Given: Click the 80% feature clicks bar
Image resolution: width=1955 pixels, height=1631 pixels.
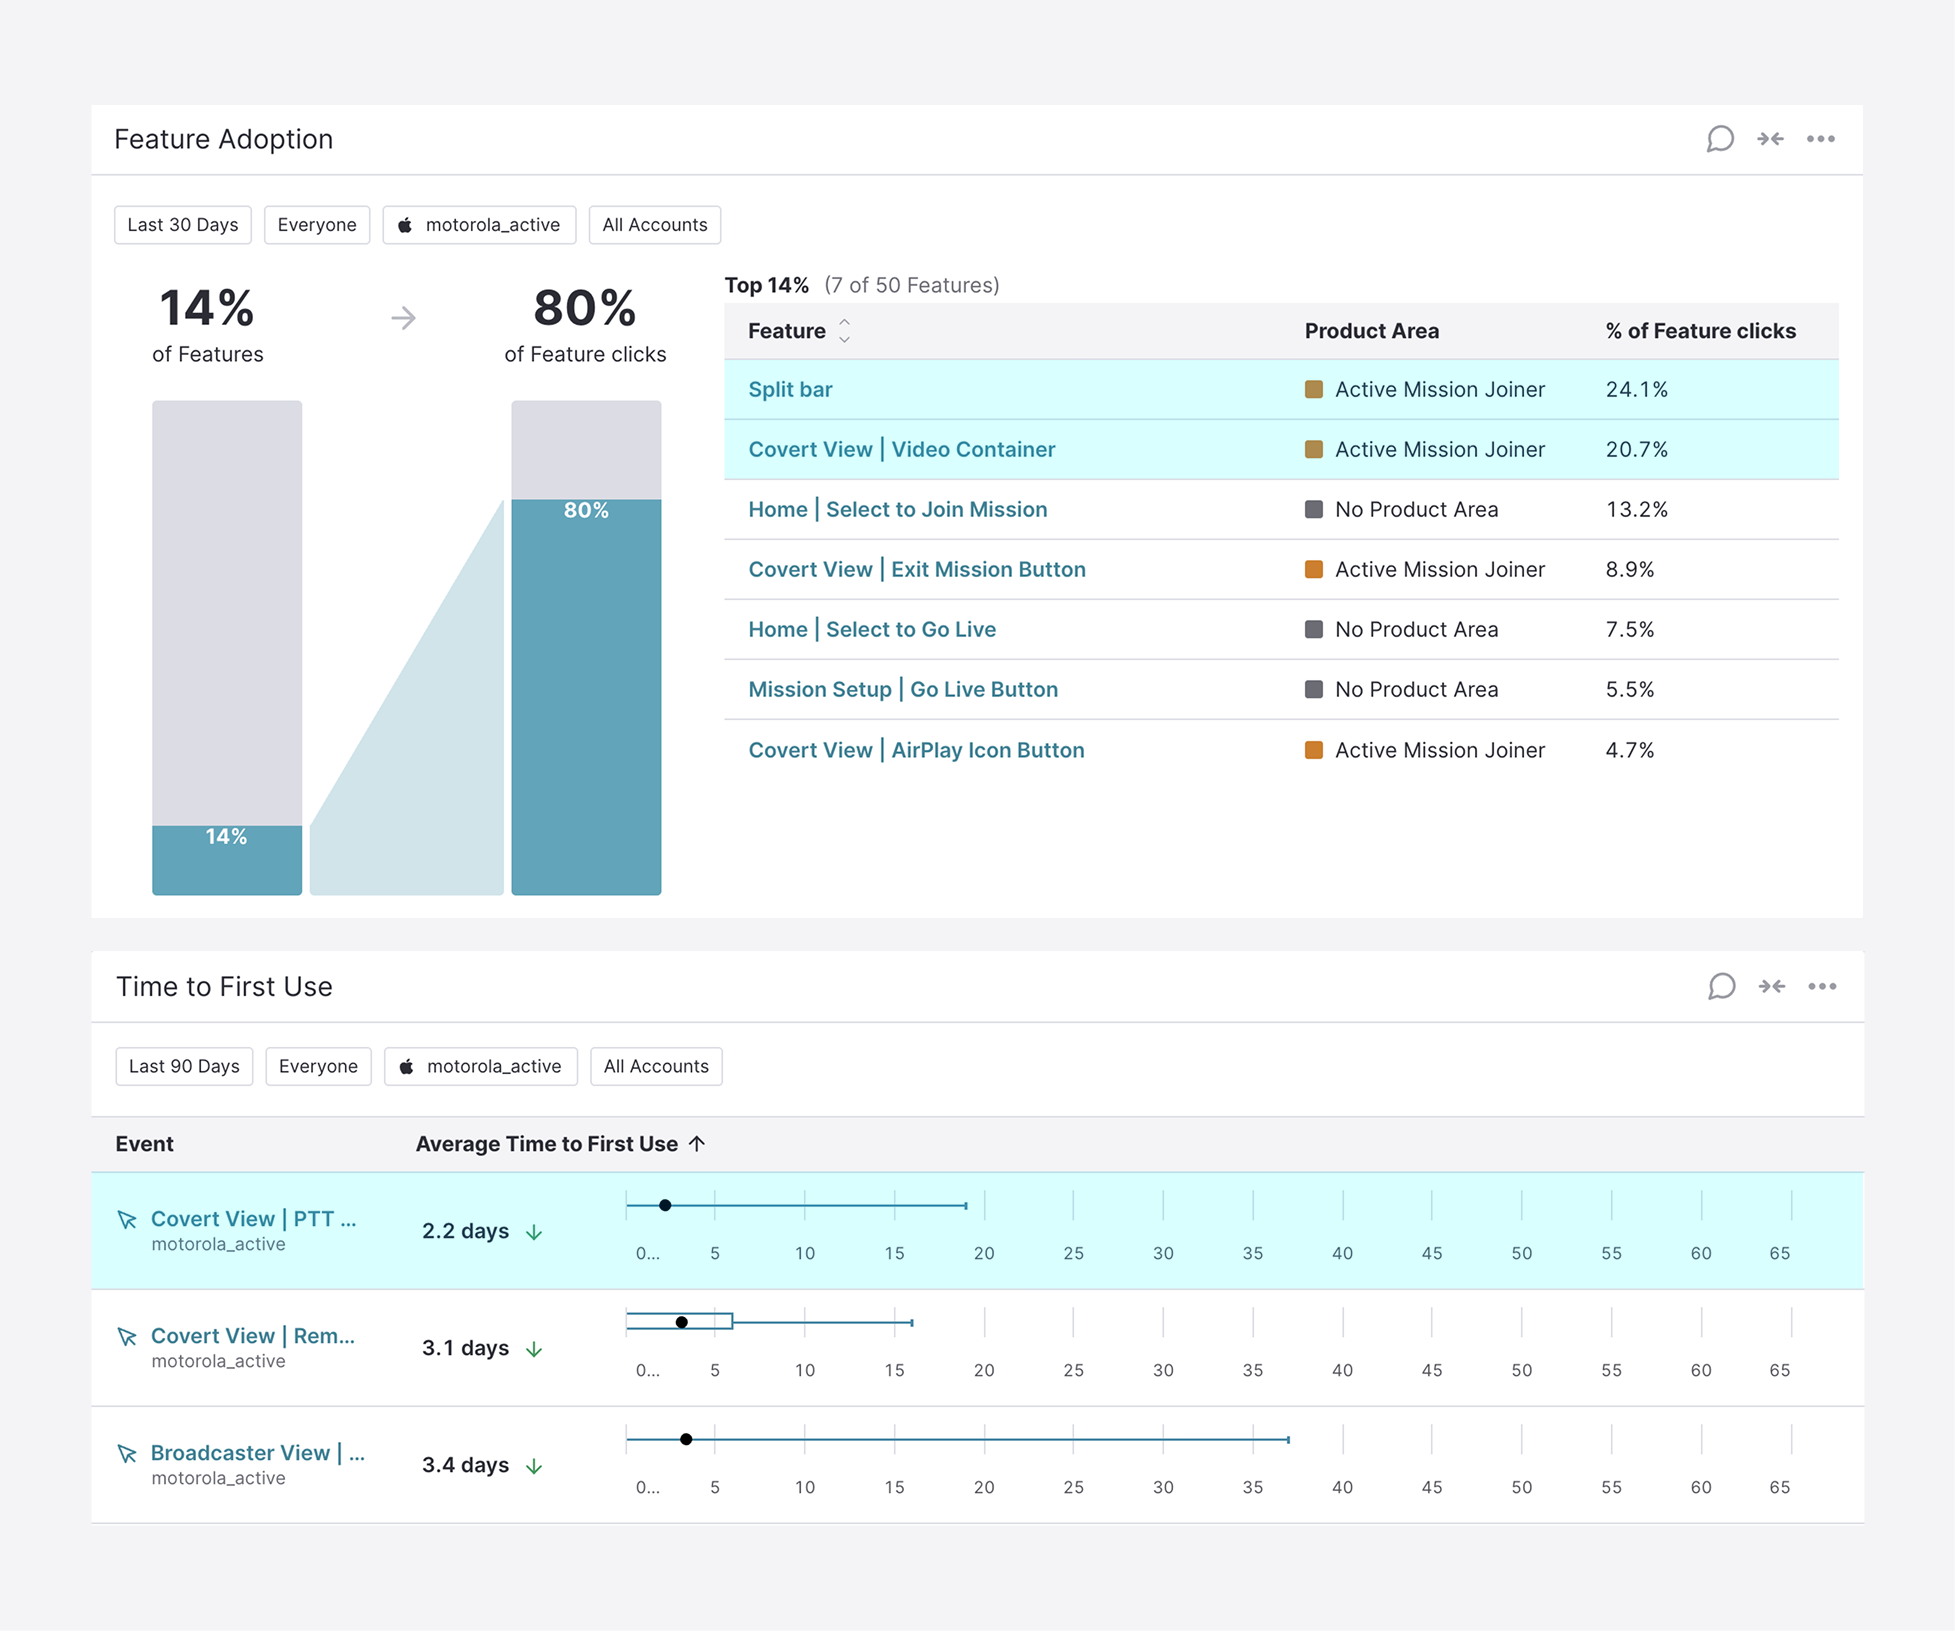Looking at the screenshot, I should [x=586, y=695].
